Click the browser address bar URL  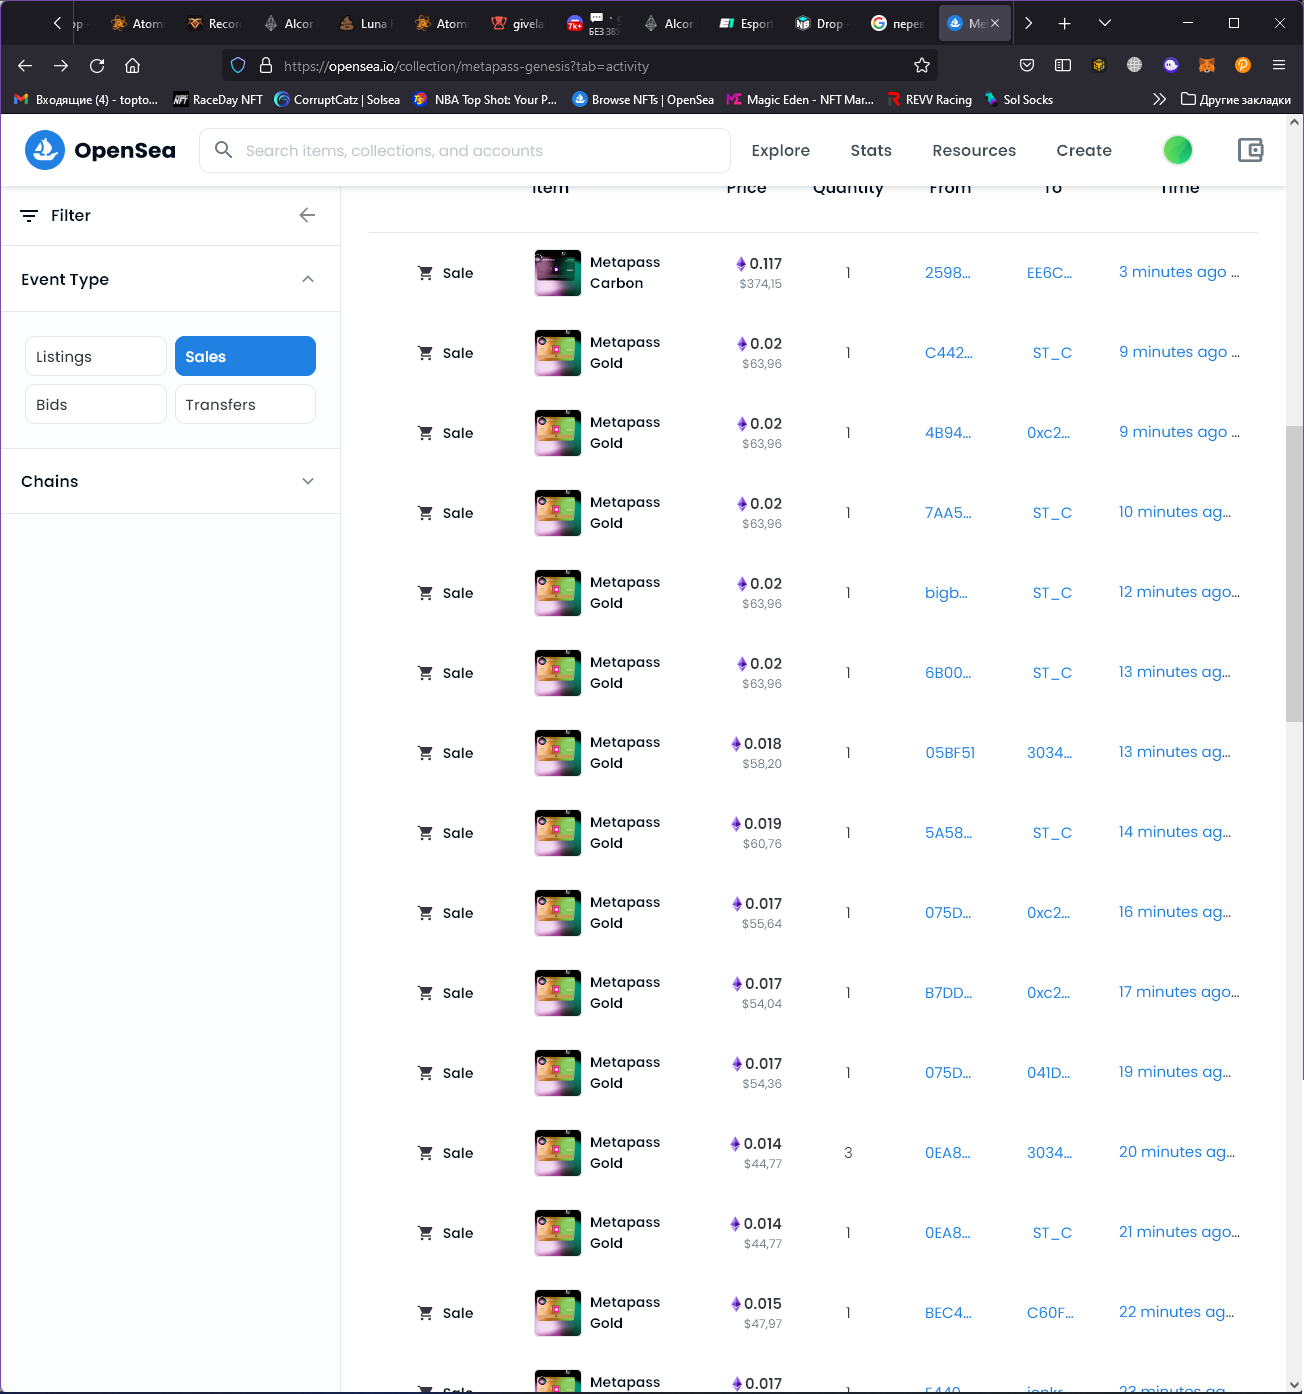pyautogui.click(x=466, y=66)
